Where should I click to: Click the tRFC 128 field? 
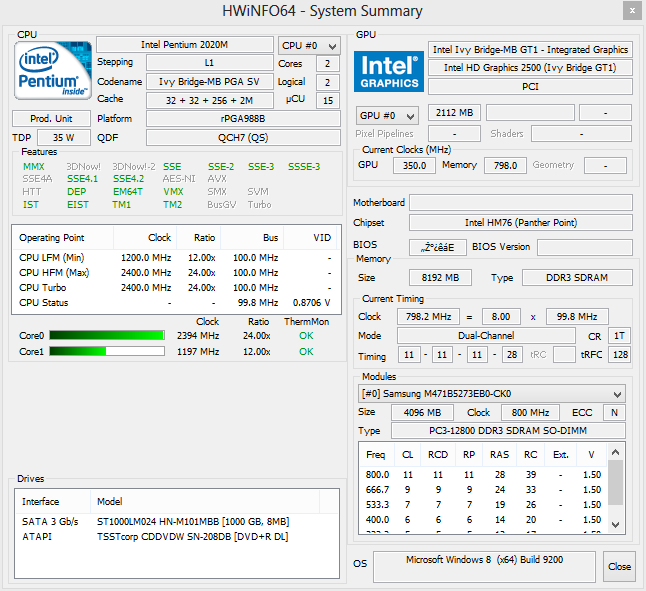click(x=620, y=355)
